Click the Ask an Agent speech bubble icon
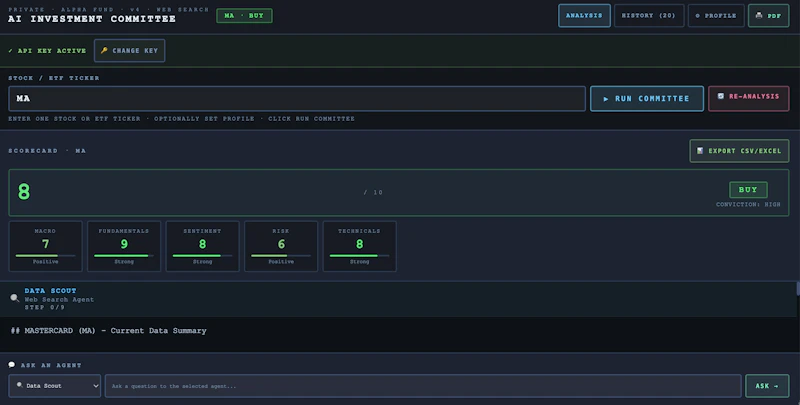This screenshot has width=800, height=405. click(x=12, y=365)
